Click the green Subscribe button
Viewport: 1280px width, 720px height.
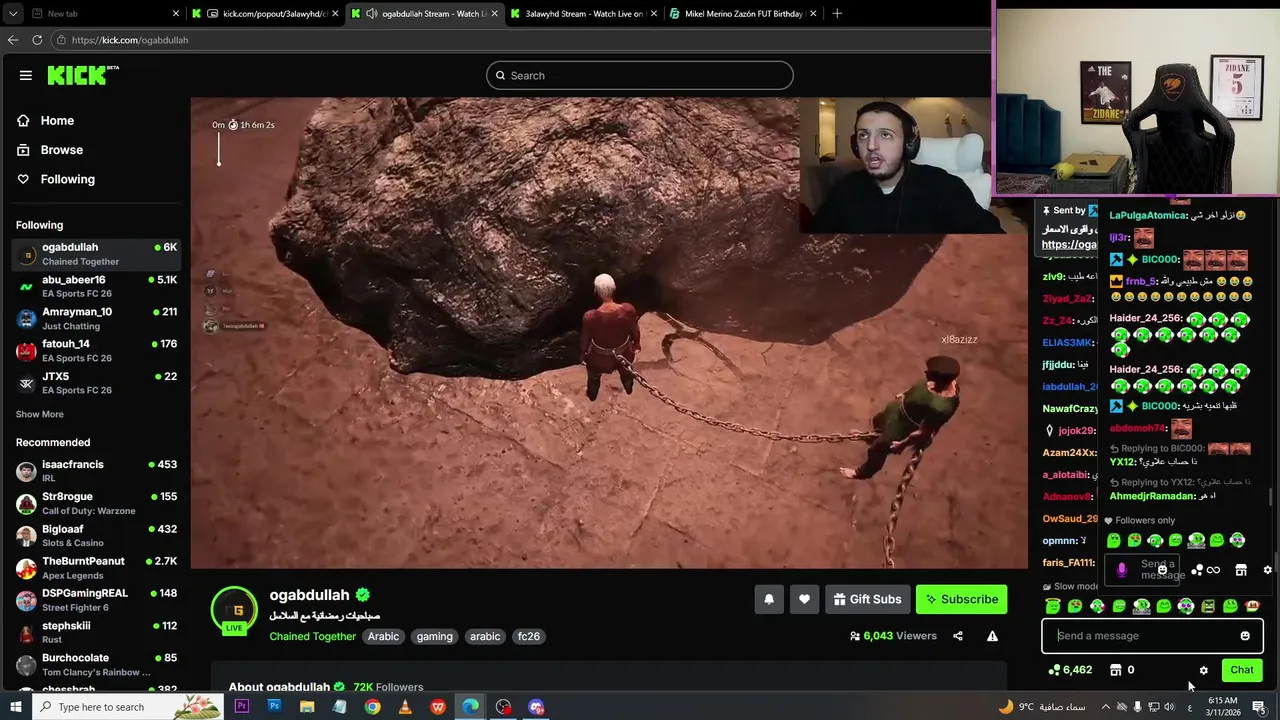point(961,599)
